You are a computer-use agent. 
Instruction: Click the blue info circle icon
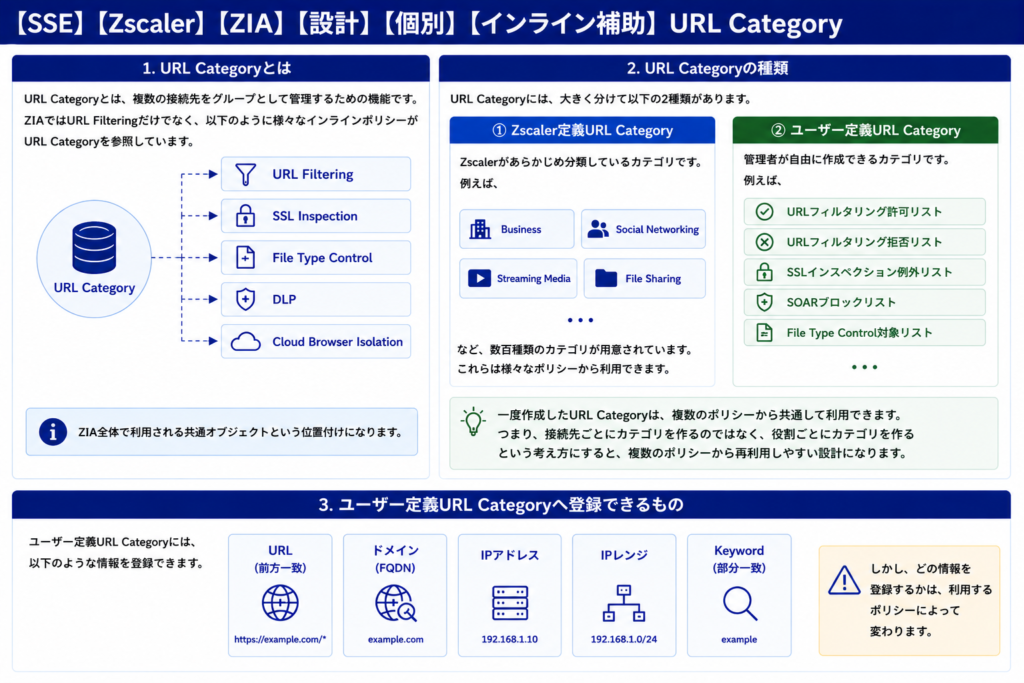coord(53,432)
